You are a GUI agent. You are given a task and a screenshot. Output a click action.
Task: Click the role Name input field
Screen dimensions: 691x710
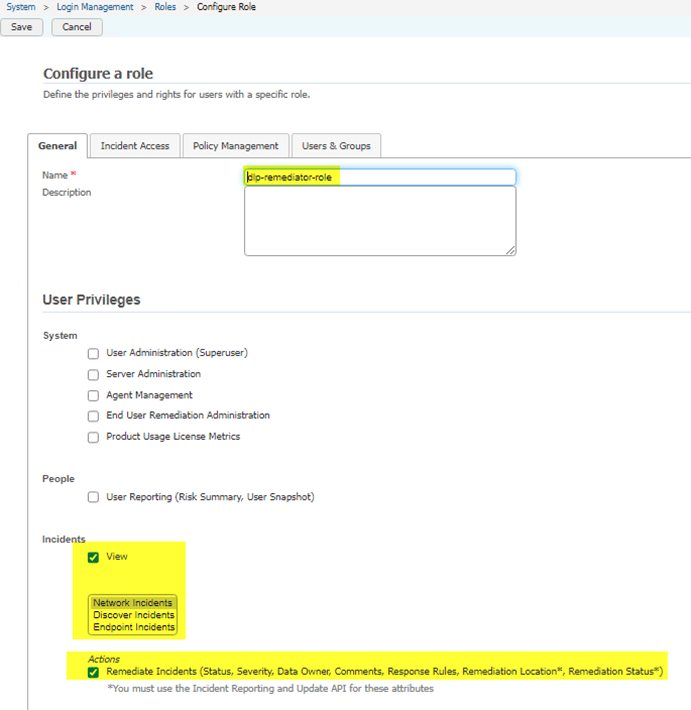380,177
